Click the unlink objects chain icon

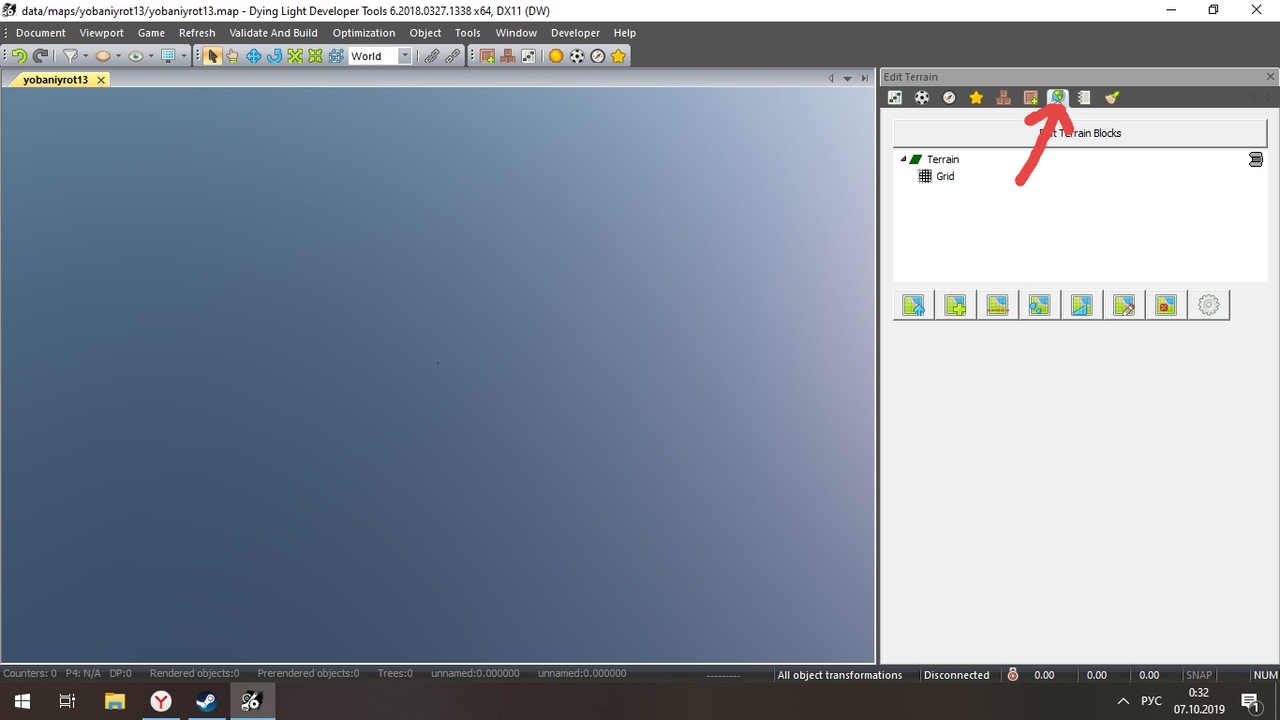(x=453, y=56)
